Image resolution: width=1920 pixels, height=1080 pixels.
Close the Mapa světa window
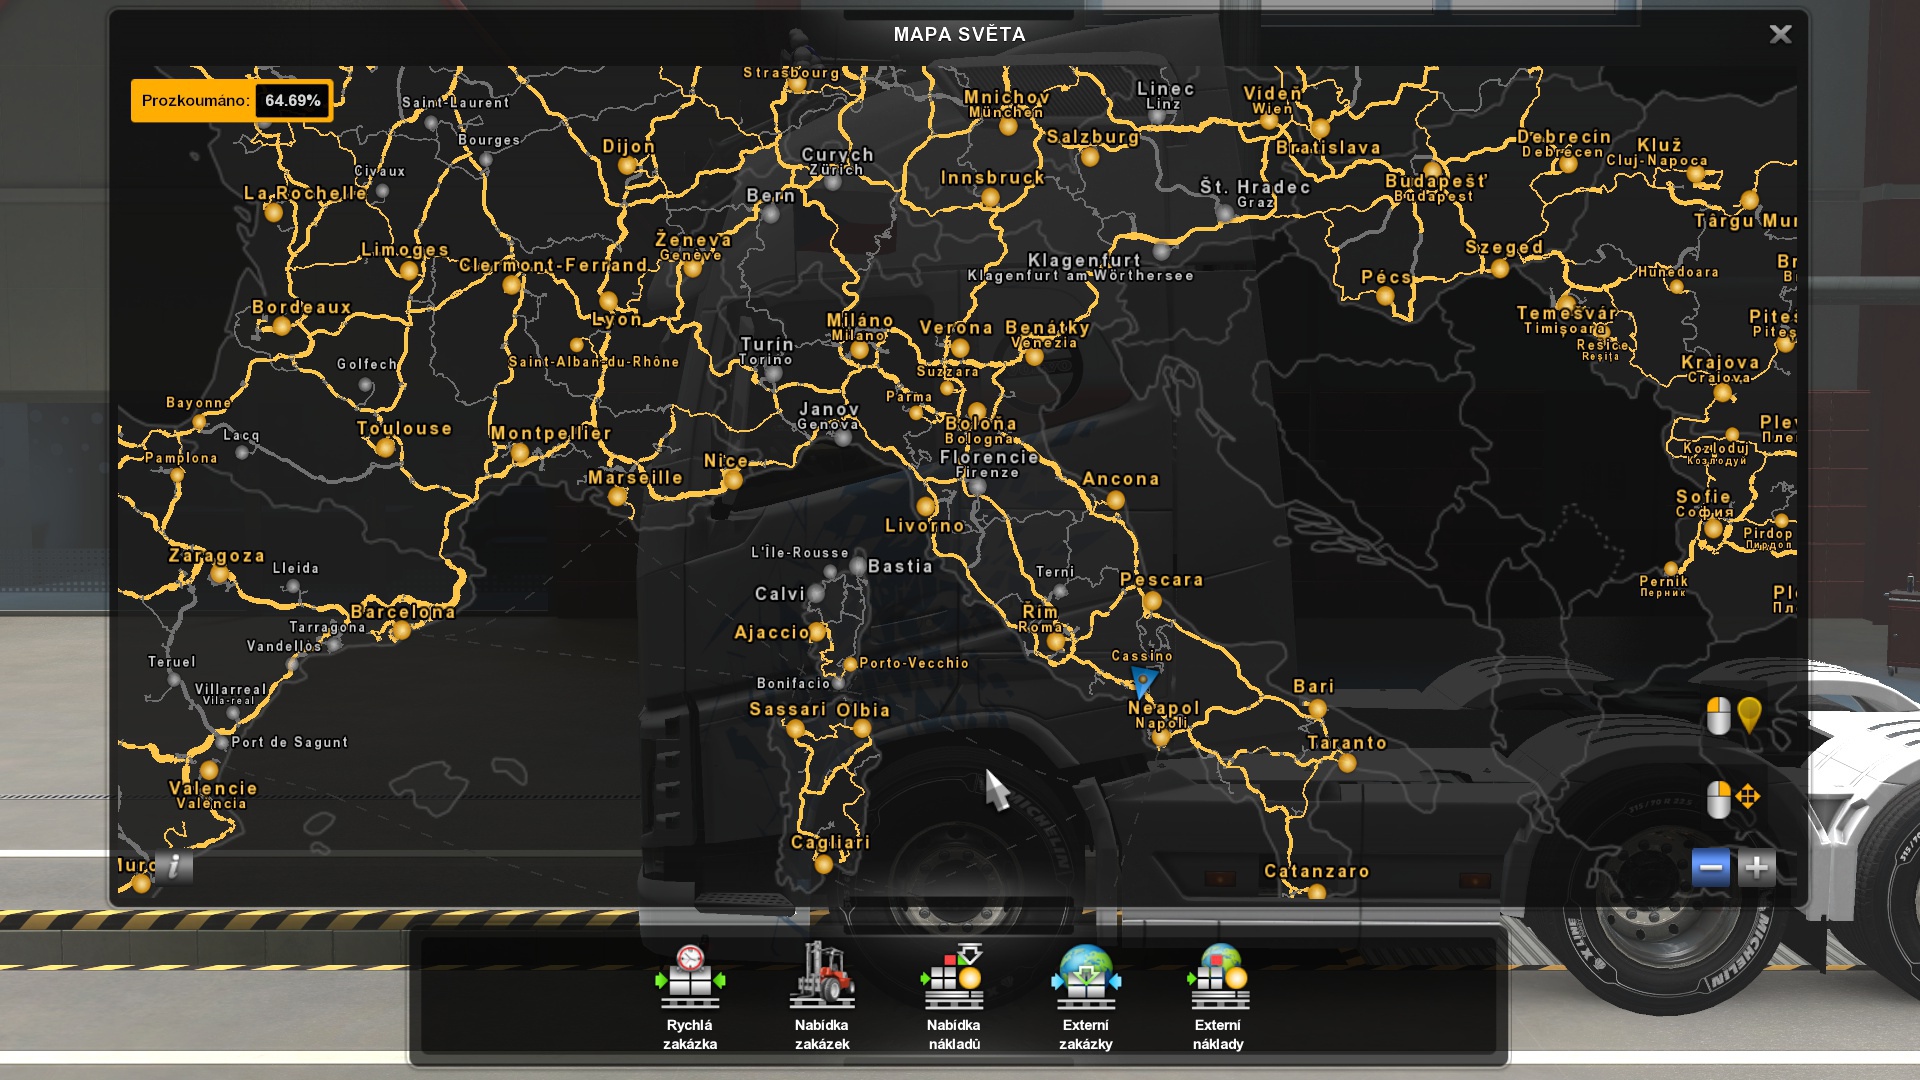tap(1780, 34)
